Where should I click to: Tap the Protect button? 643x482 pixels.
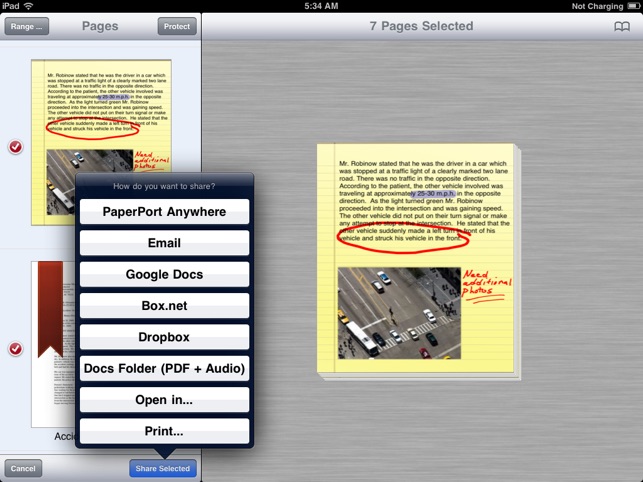[177, 26]
